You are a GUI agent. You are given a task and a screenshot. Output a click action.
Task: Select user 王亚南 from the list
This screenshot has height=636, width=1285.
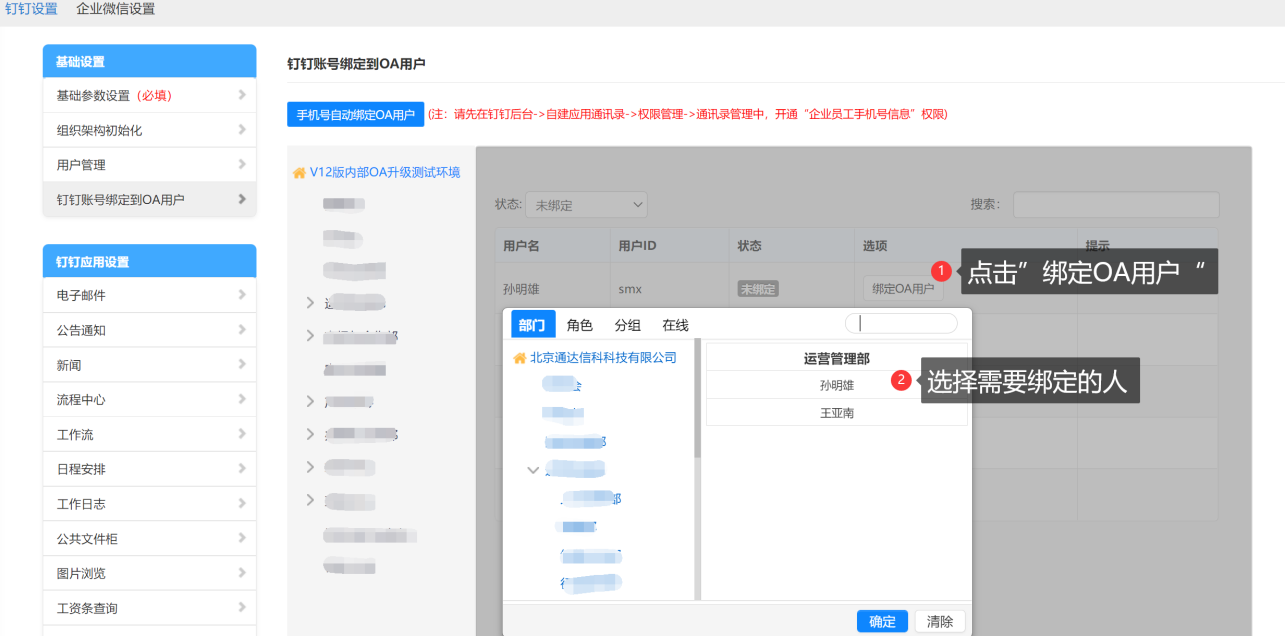coord(836,412)
